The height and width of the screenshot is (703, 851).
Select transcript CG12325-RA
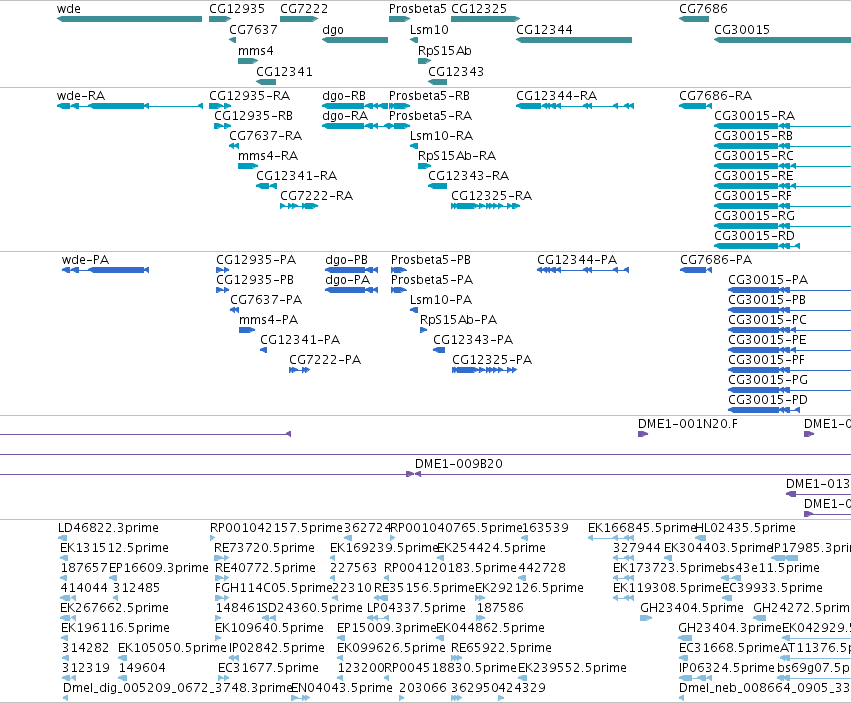485,206
